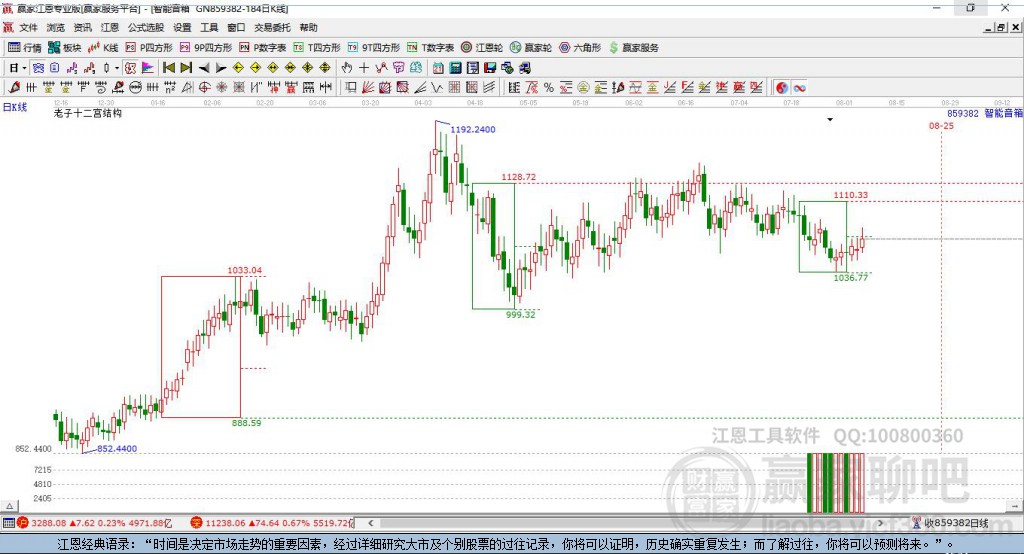Toggle the infinity symbol icon

[799, 88]
